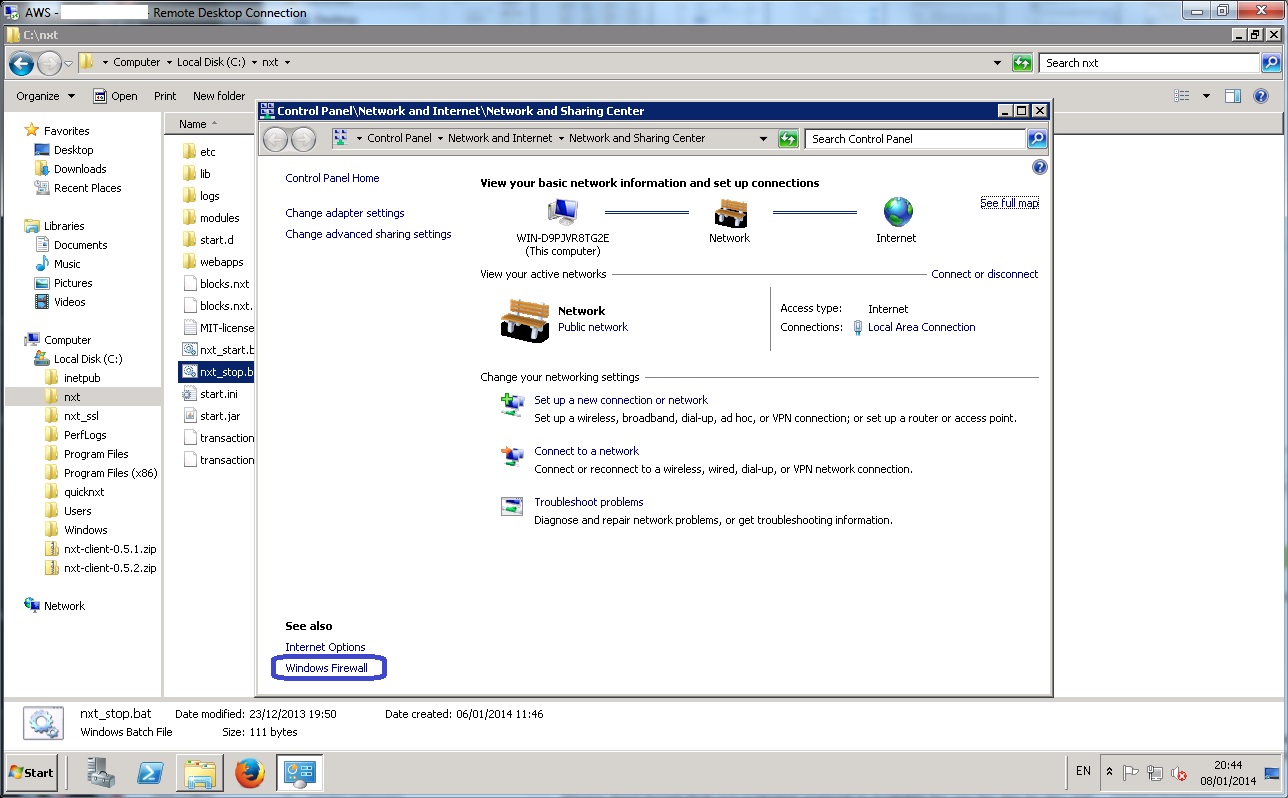This screenshot has height=798, width=1288.
Task: Select Recent Places in navigation pane
Action: coord(87,188)
